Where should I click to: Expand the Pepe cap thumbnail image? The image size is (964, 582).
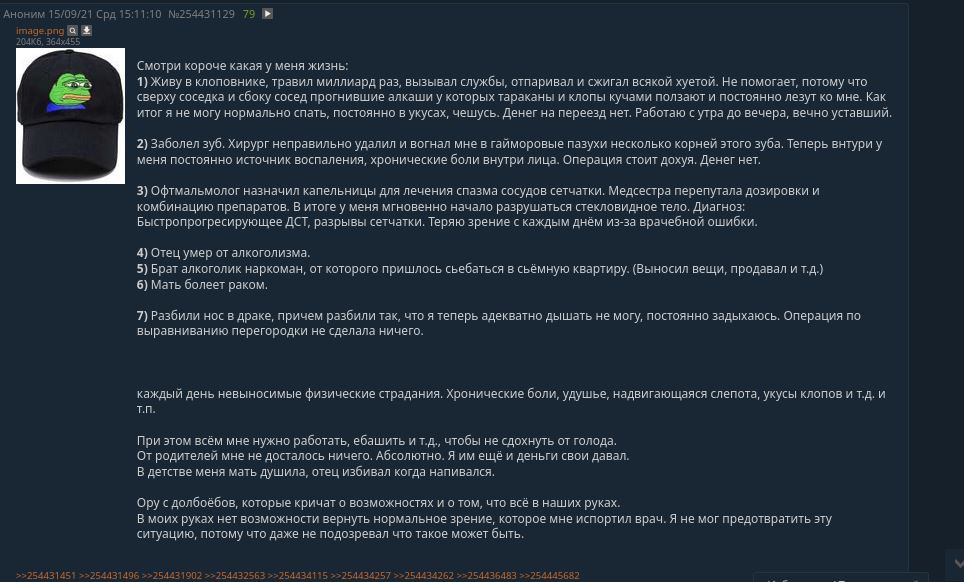tap(70, 116)
